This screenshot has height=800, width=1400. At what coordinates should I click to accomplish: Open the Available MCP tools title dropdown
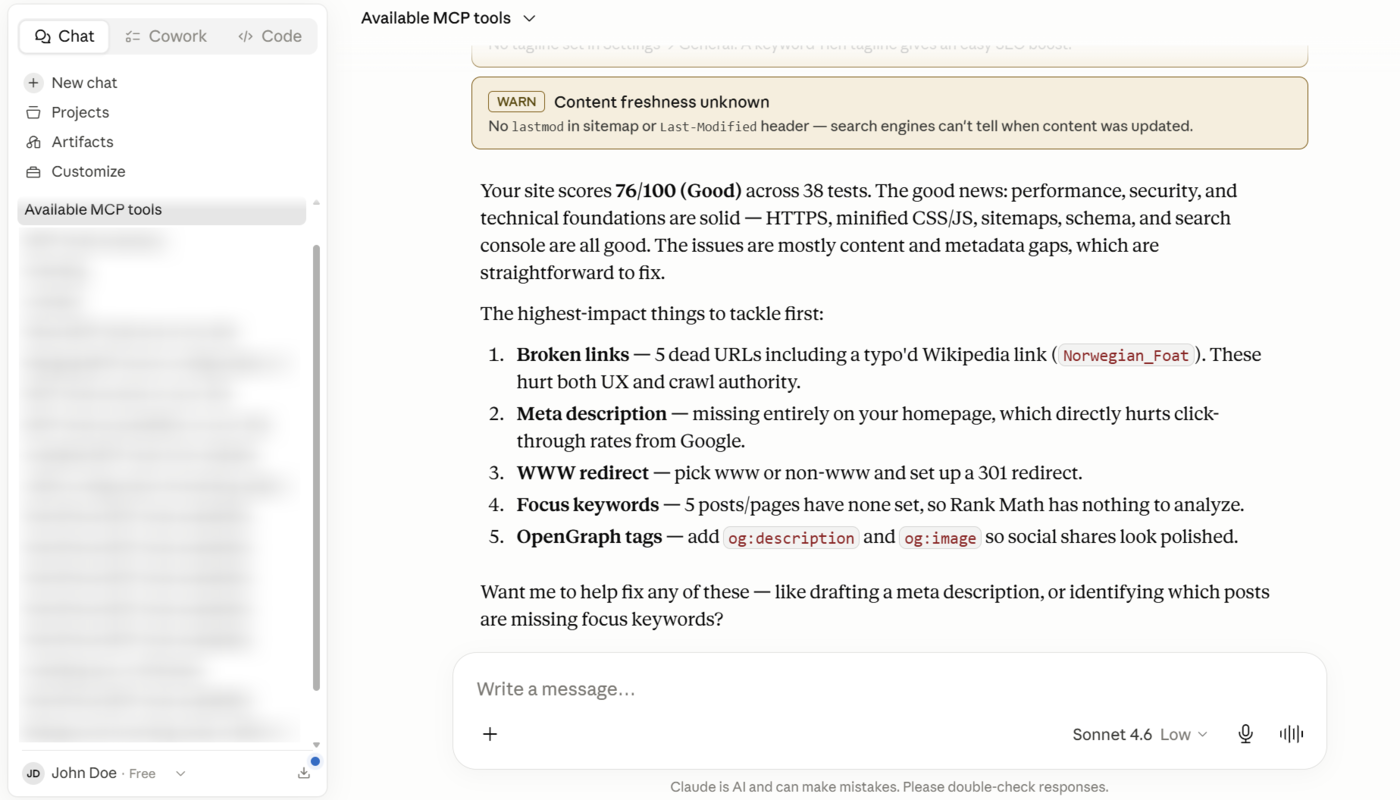point(449,18)
